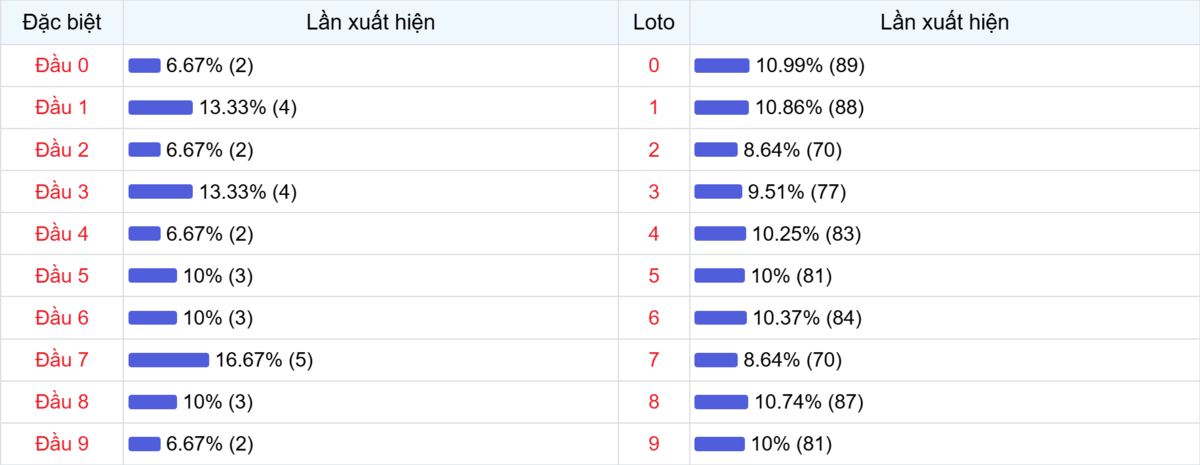1200x465 pixels.
Task: Select 'Đầu 7' in the Đặc biệt column
Action: pyautogui.click(x=62, y=360)
